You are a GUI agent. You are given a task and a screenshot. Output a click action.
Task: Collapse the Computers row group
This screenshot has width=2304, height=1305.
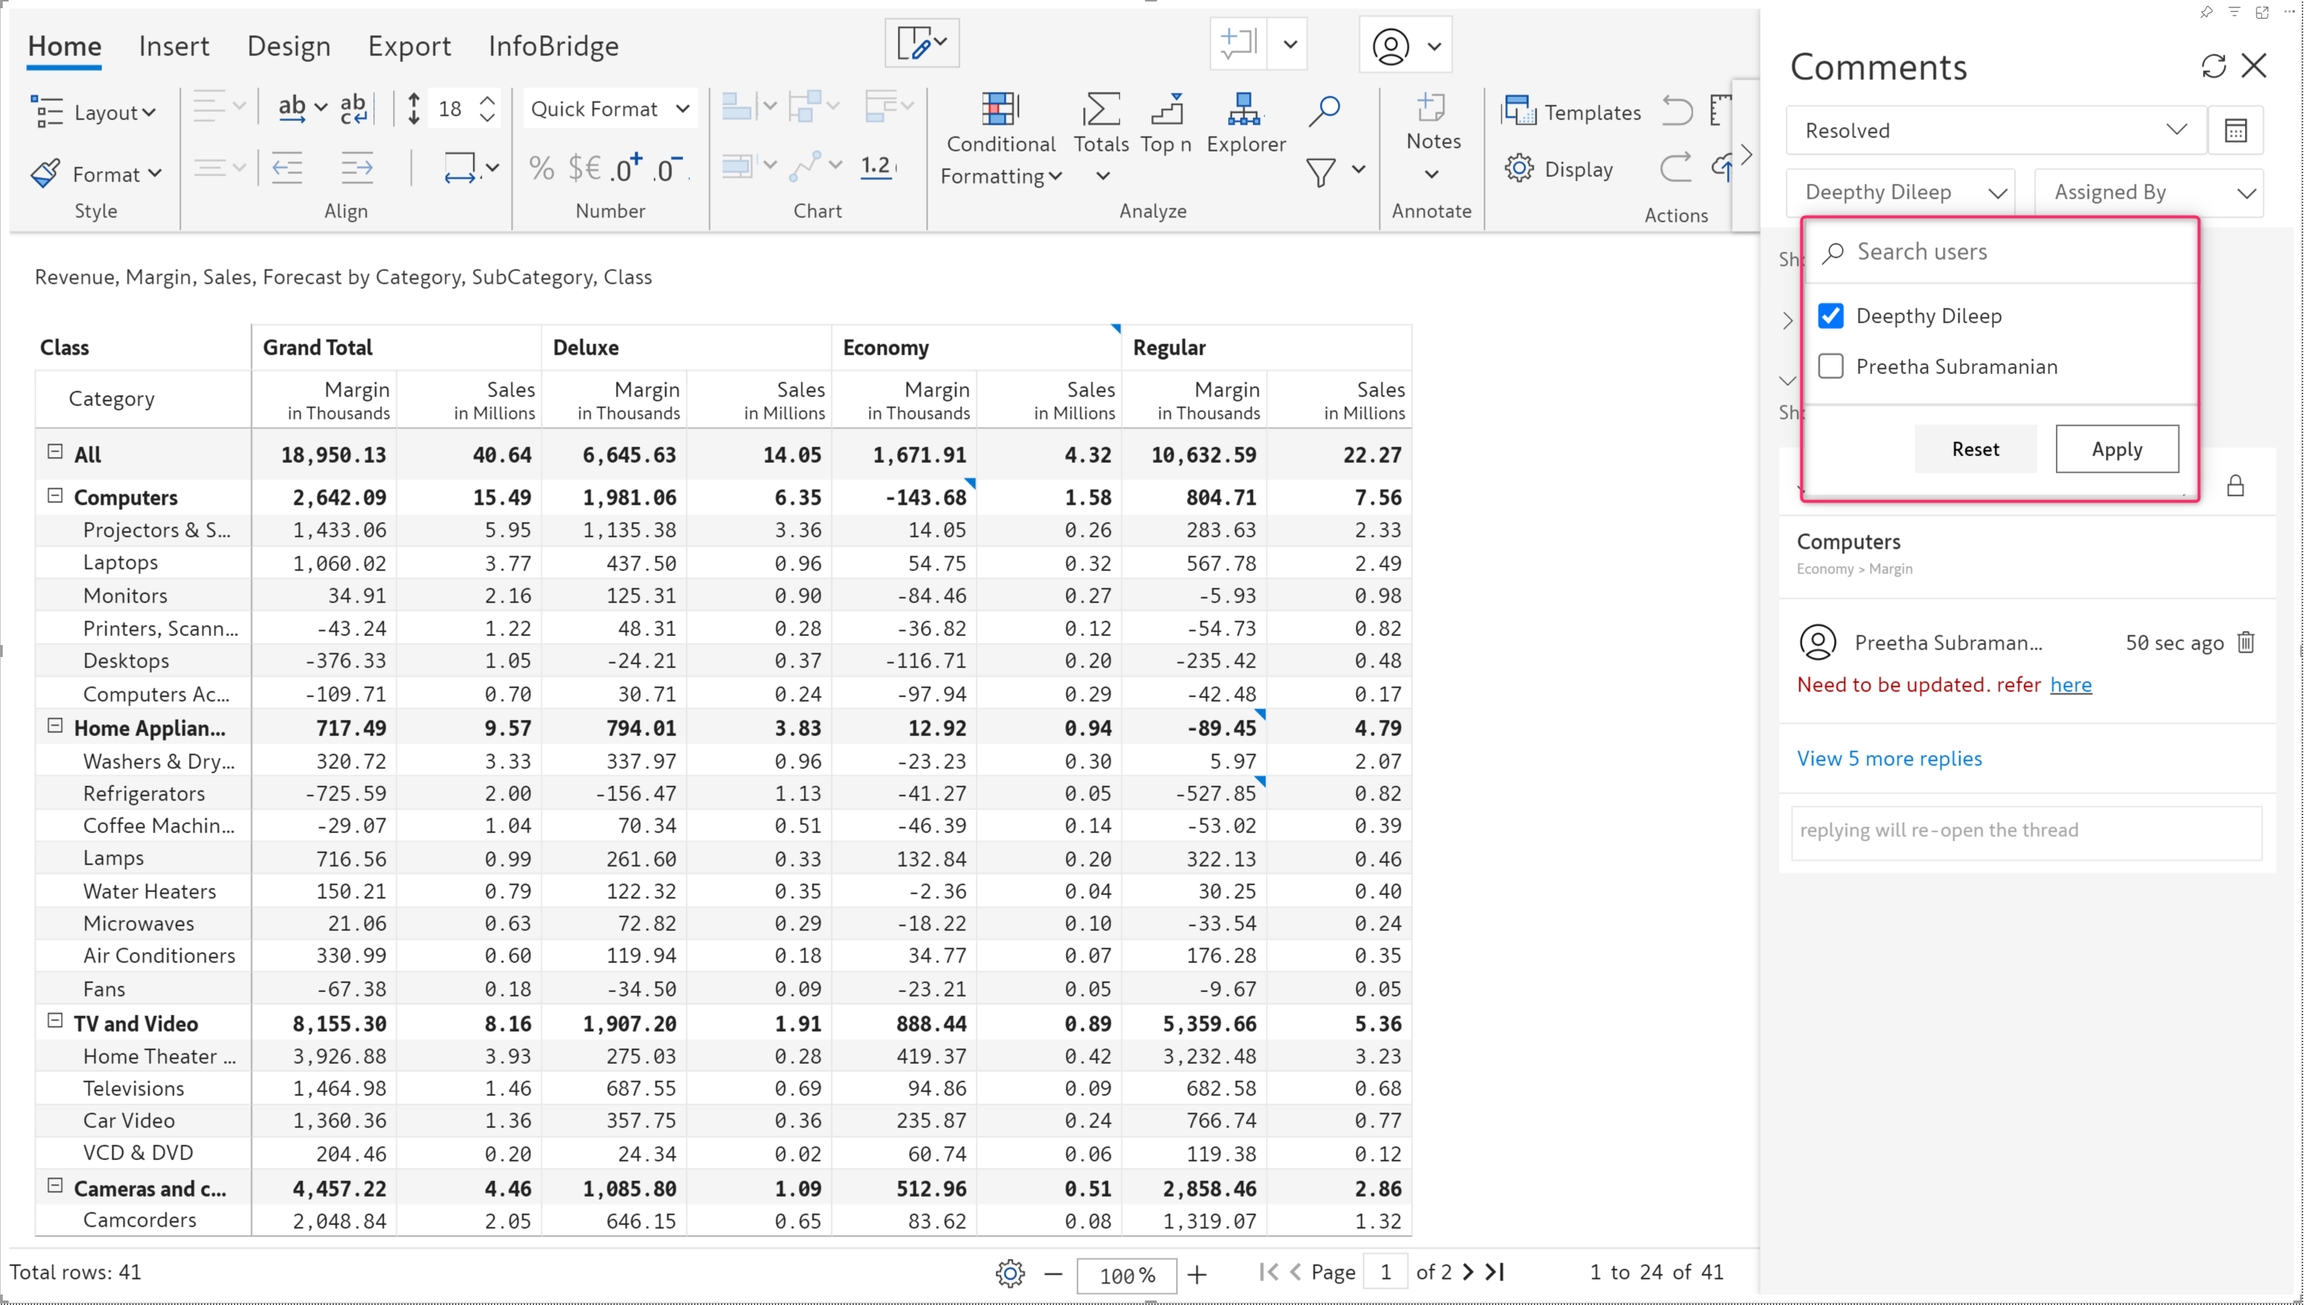click(x=55, y=496)
